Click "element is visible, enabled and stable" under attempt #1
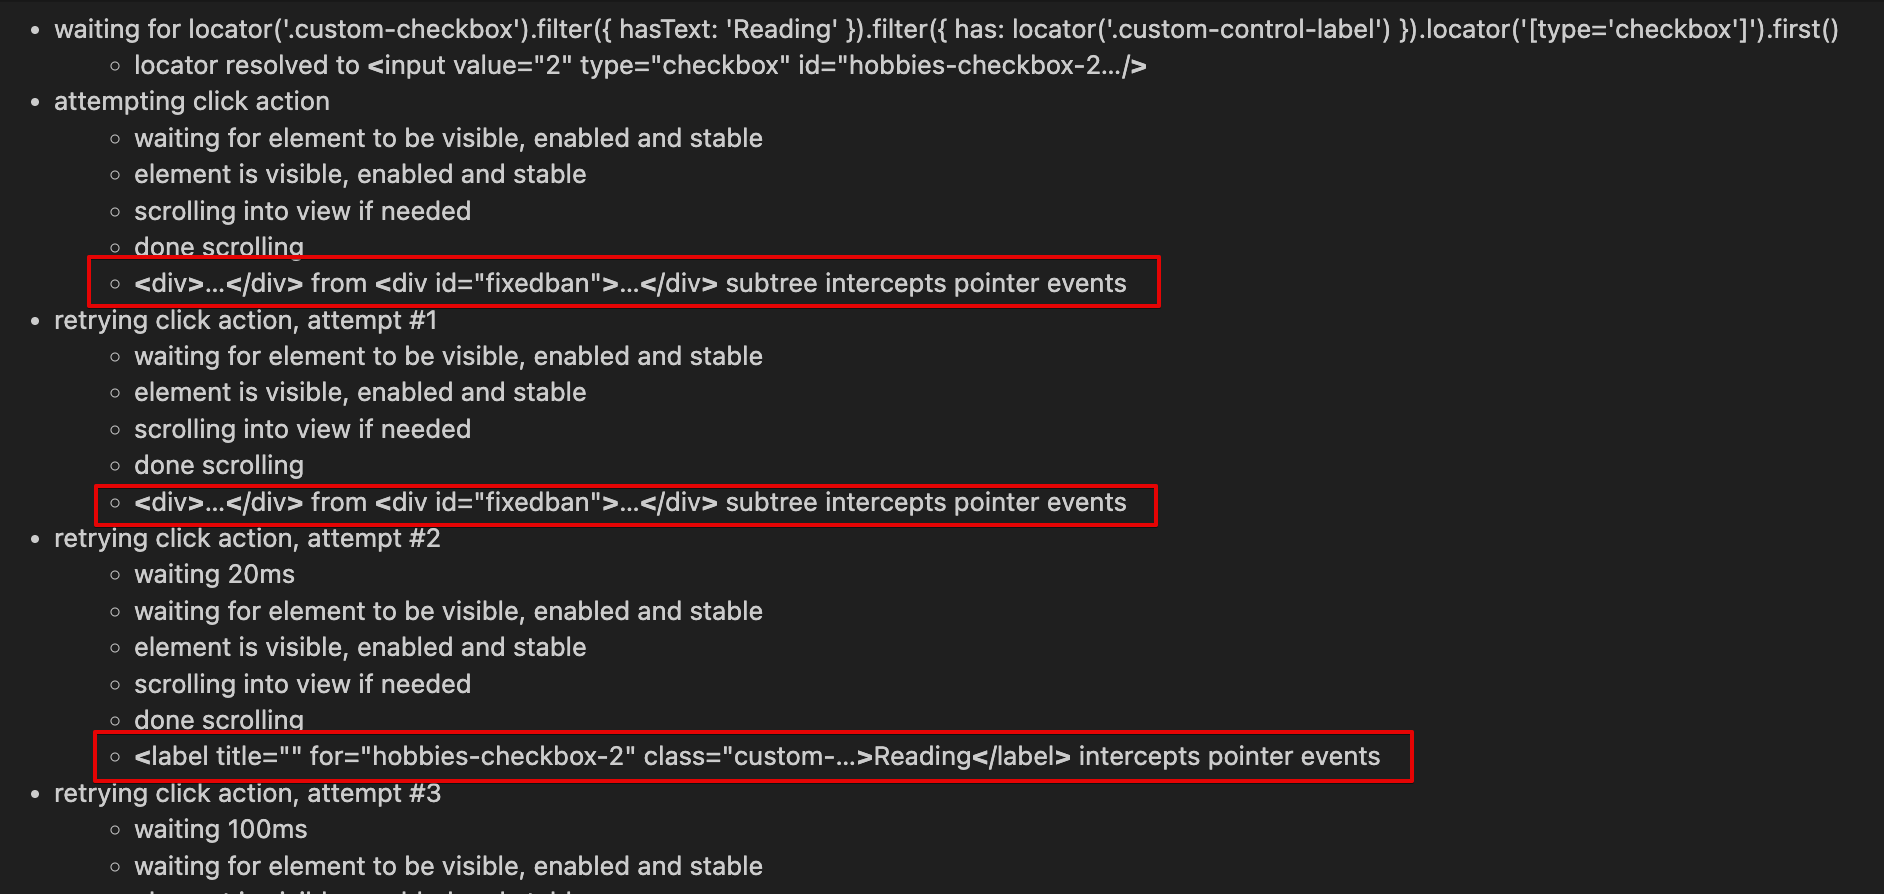 coord(360,392)
